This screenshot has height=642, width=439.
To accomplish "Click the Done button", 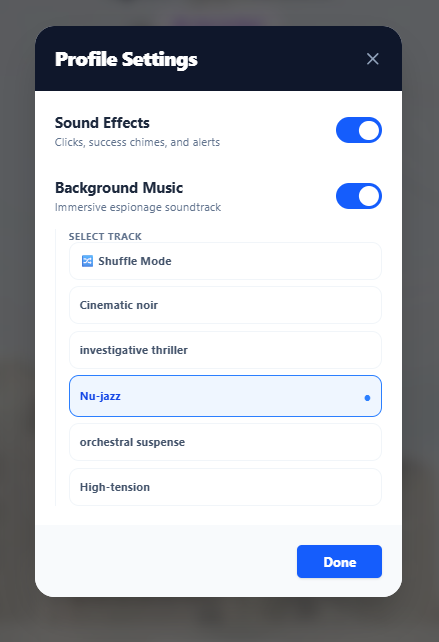I will [339, 561].
